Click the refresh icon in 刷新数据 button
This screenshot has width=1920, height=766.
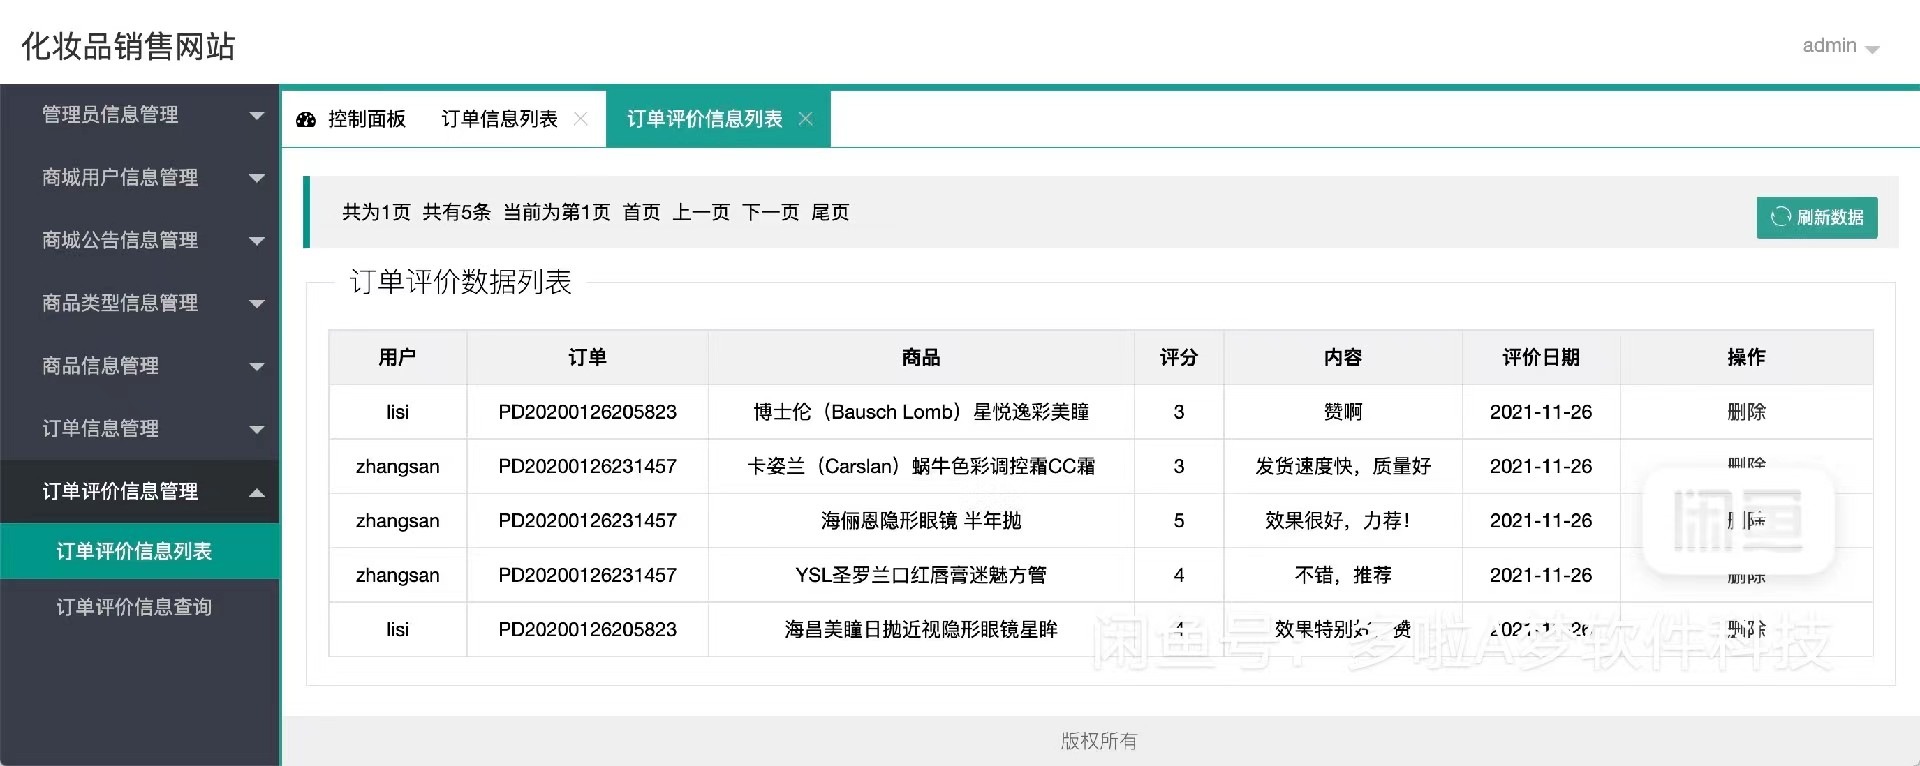(1780, 217)
